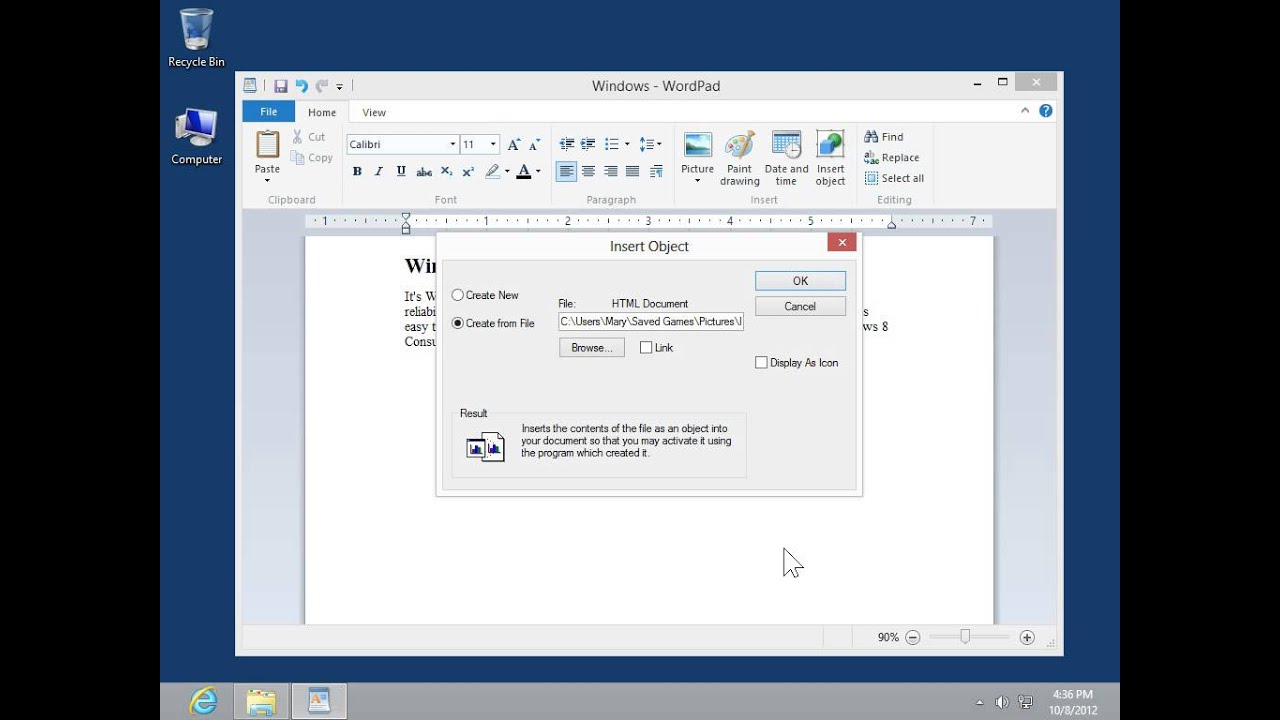Click the Center alignment icon
The height and width of the screenshot is (720, 1280).
click(x=588, y=172)
